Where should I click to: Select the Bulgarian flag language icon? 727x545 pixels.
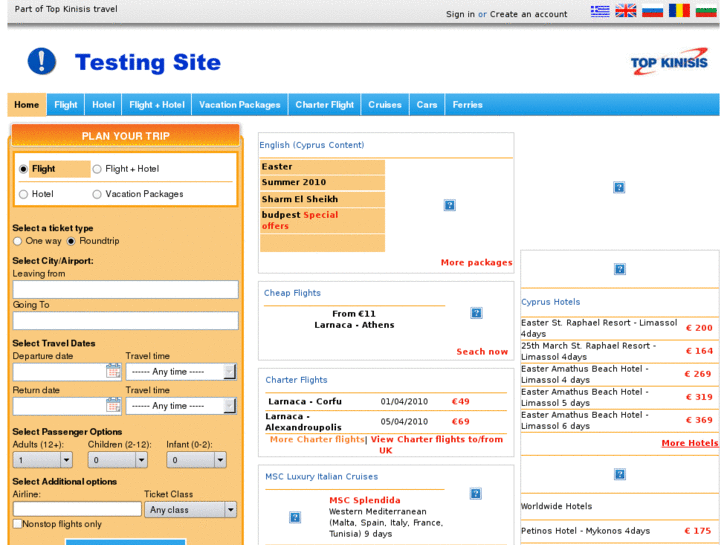pyautogui.click(x=706, y=11)
